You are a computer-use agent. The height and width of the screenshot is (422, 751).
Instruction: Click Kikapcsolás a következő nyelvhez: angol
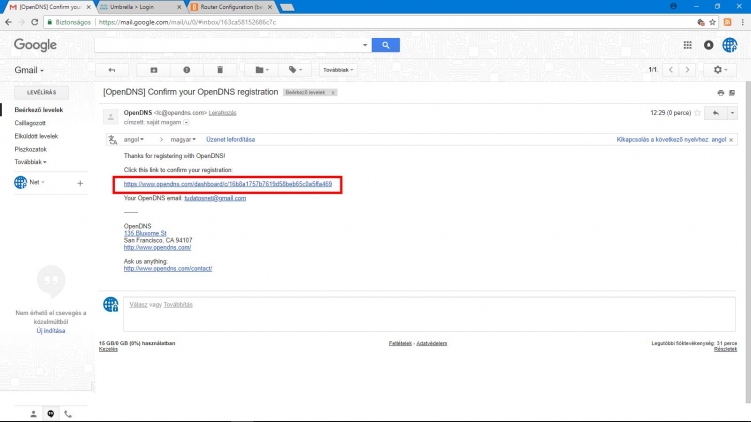coord(671,139)
